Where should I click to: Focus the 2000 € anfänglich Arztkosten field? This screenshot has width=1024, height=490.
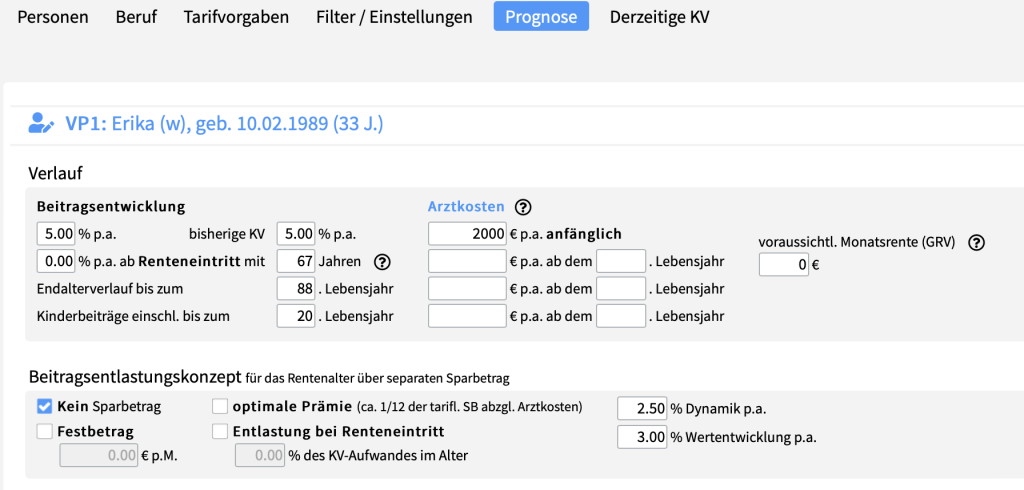[468, 234]
